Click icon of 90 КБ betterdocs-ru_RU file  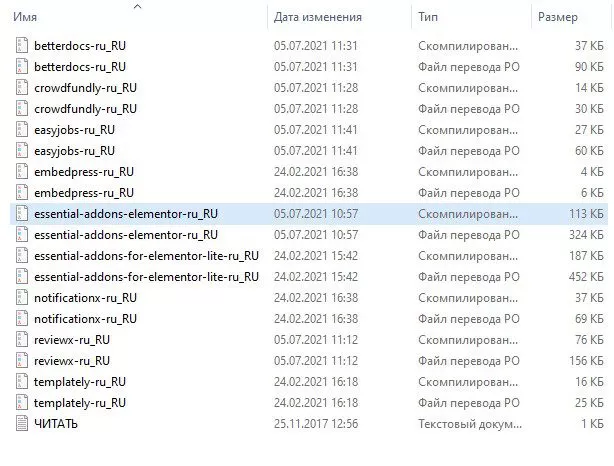point(23,67)
